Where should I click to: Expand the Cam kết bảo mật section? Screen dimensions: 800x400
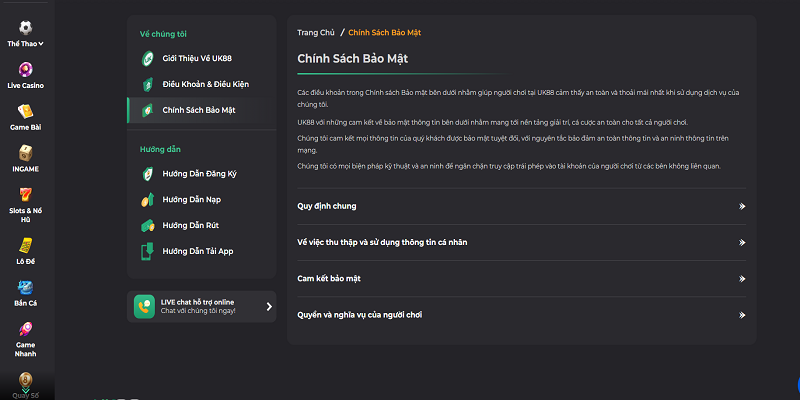point(519,279)
